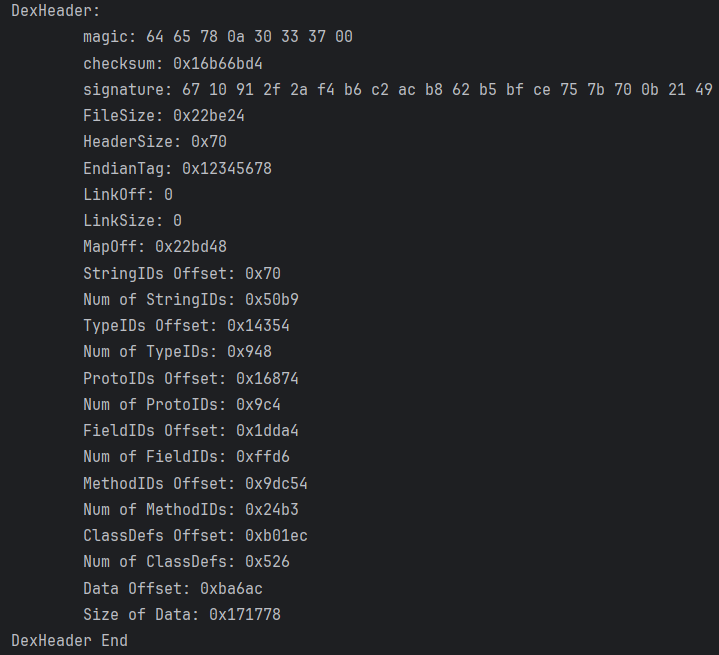Click the "Num of TypeIDs" line

pos(177,351)
